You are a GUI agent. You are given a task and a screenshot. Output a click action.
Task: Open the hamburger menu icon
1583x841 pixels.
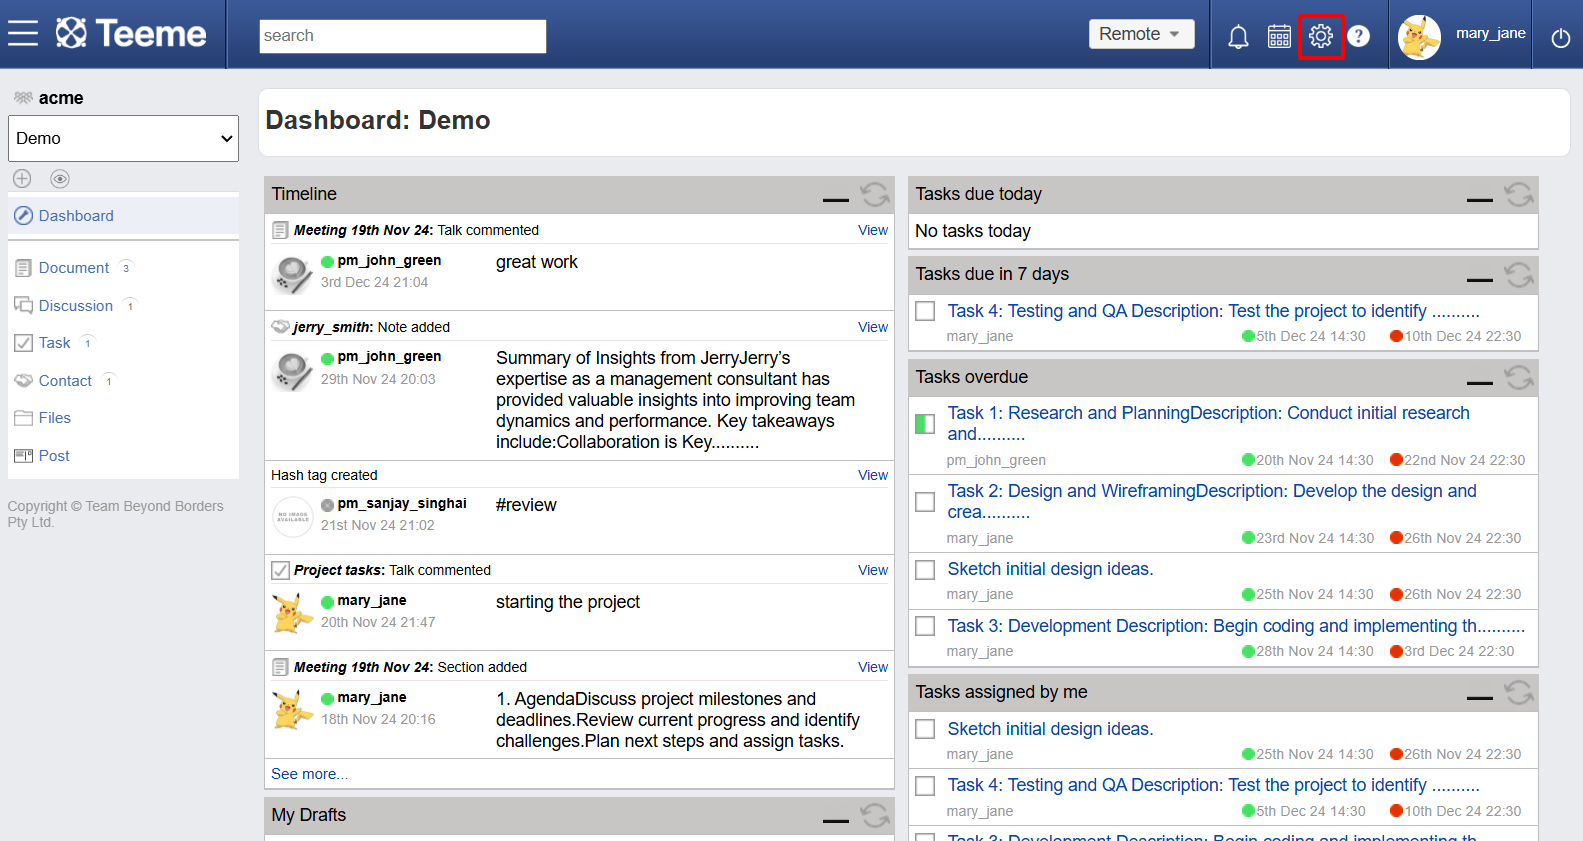click(x=23, y=33)
